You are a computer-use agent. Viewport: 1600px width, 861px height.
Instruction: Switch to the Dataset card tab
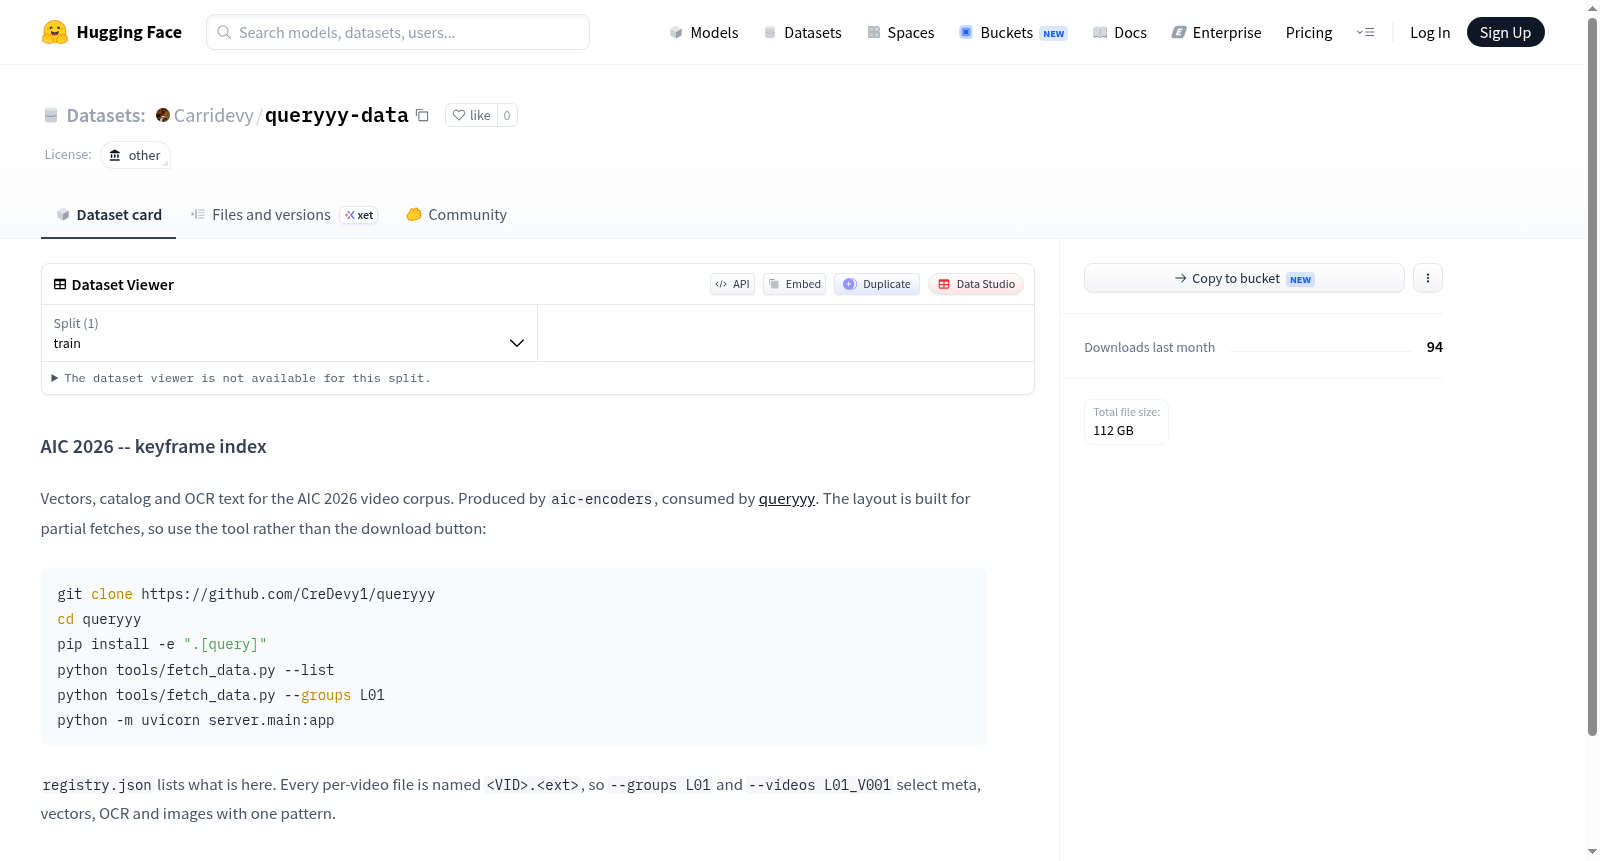tap(108, 215)
